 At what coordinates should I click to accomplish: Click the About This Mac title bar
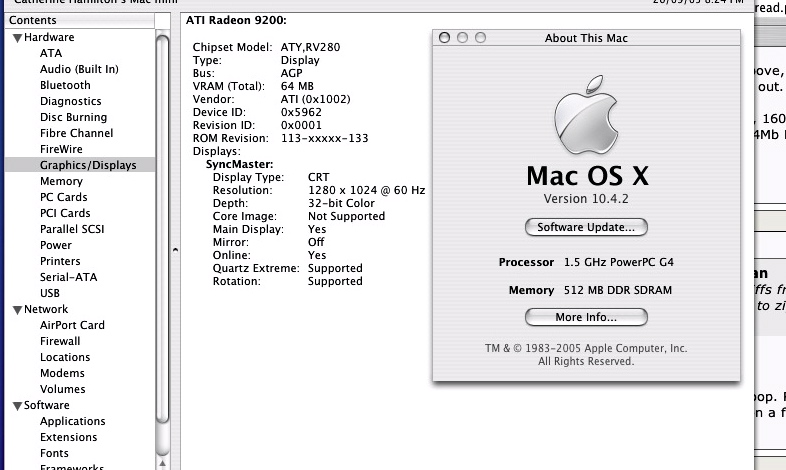(x=586, y=38)
